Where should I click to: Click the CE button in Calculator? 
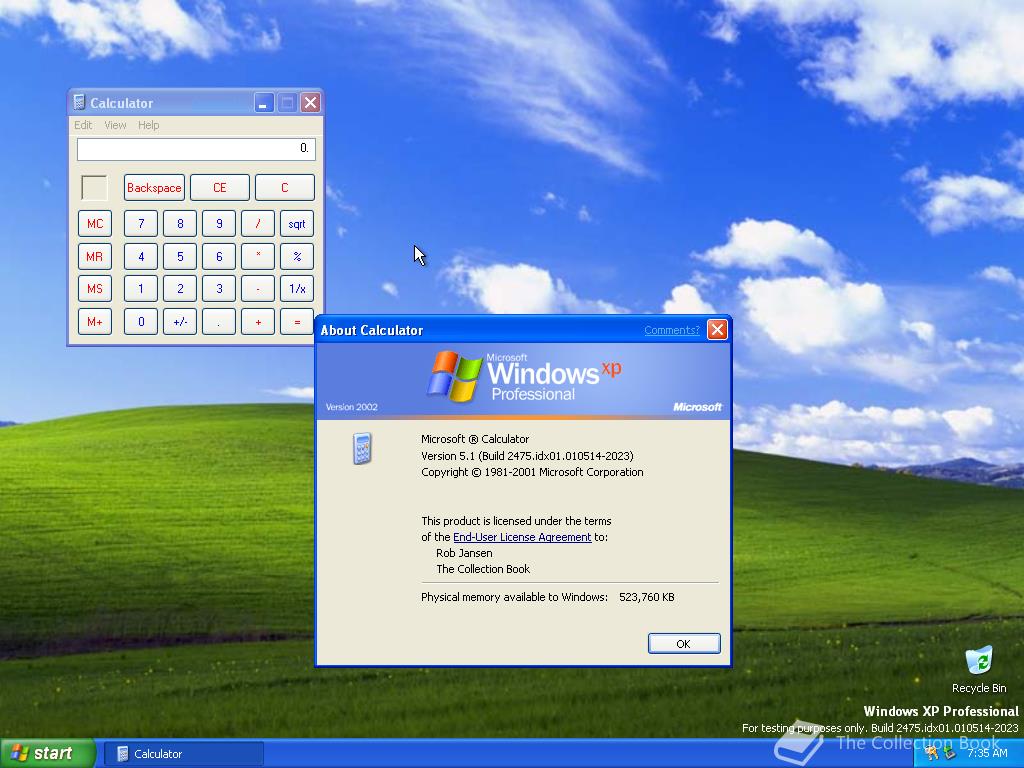pyautogui.click(x=219, y=187)
